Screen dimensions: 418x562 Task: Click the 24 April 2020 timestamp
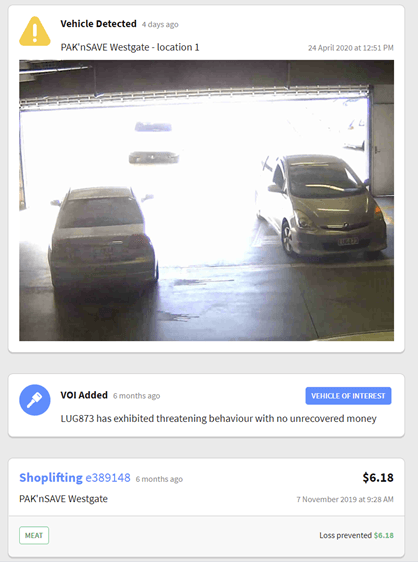(x=351, y=48)
